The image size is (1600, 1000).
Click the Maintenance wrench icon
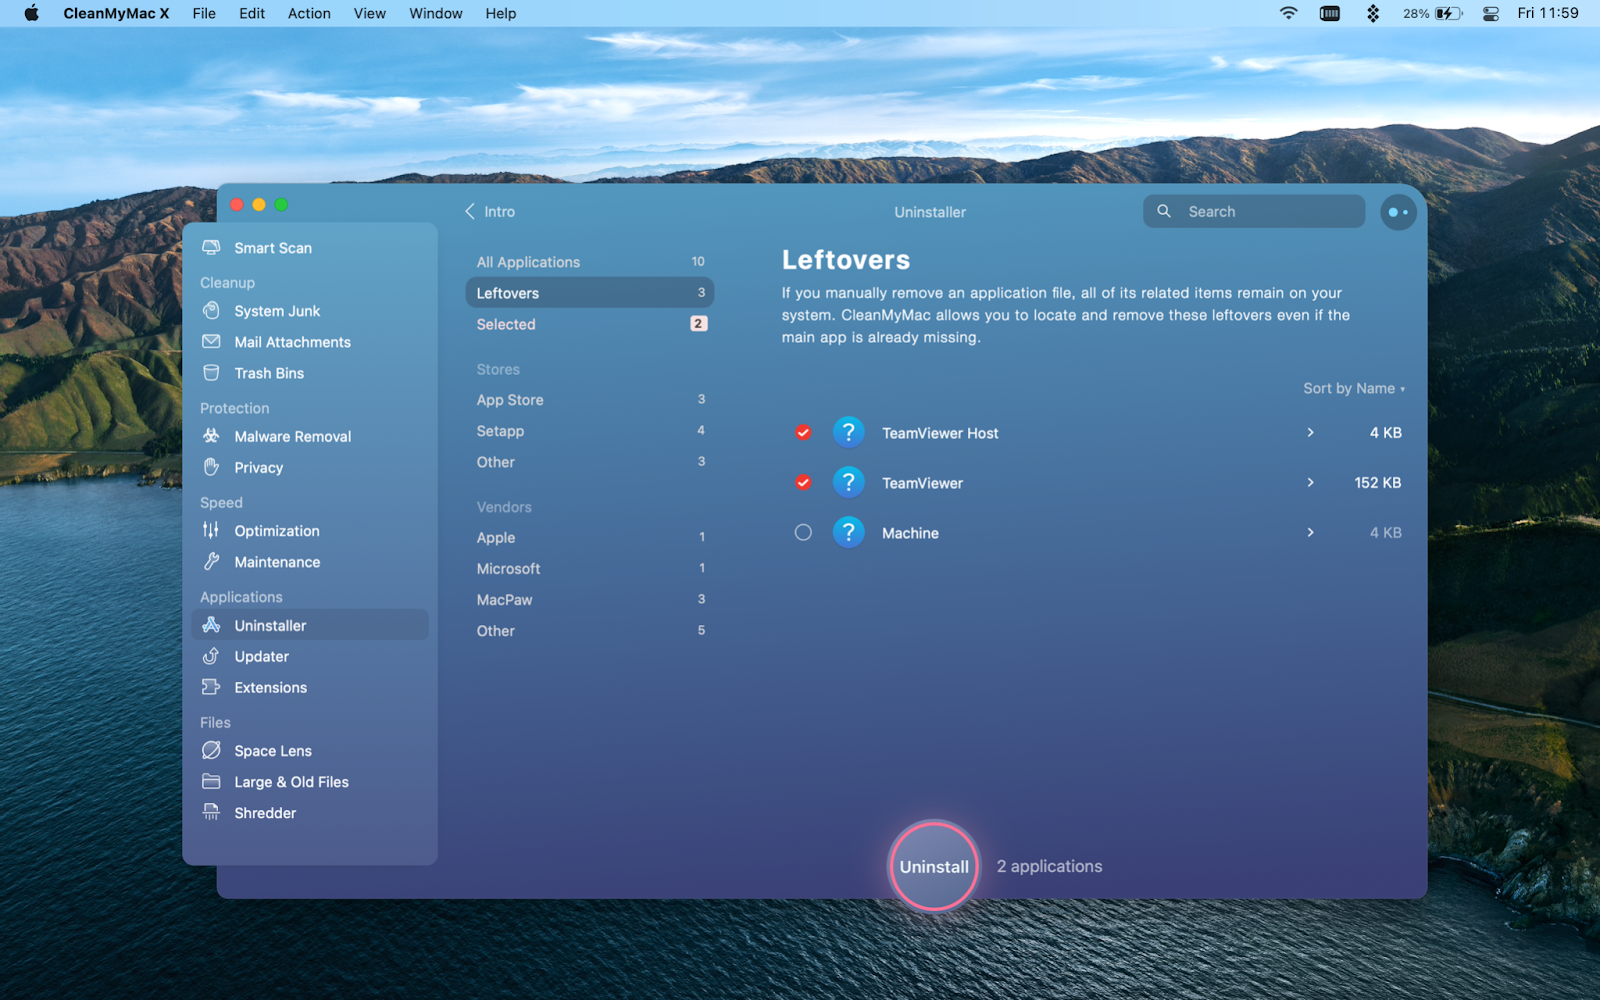(x=211, y=561)
